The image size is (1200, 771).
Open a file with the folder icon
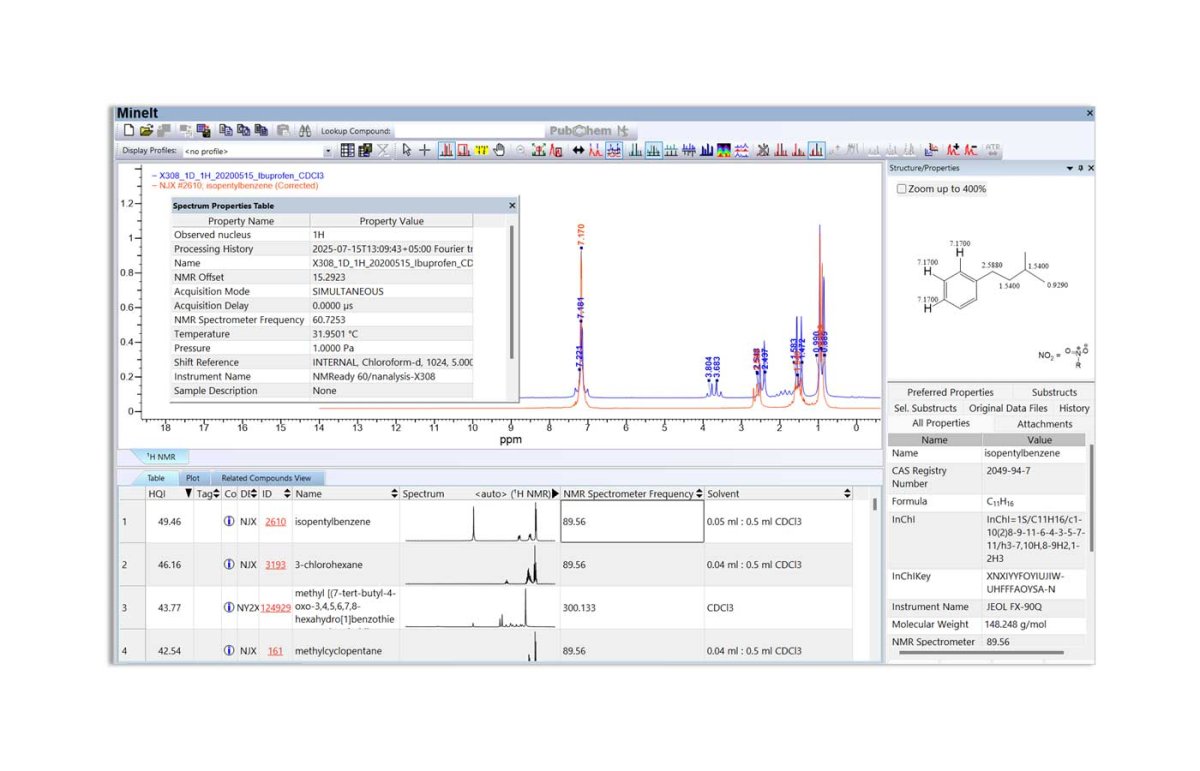click(146, 131)
